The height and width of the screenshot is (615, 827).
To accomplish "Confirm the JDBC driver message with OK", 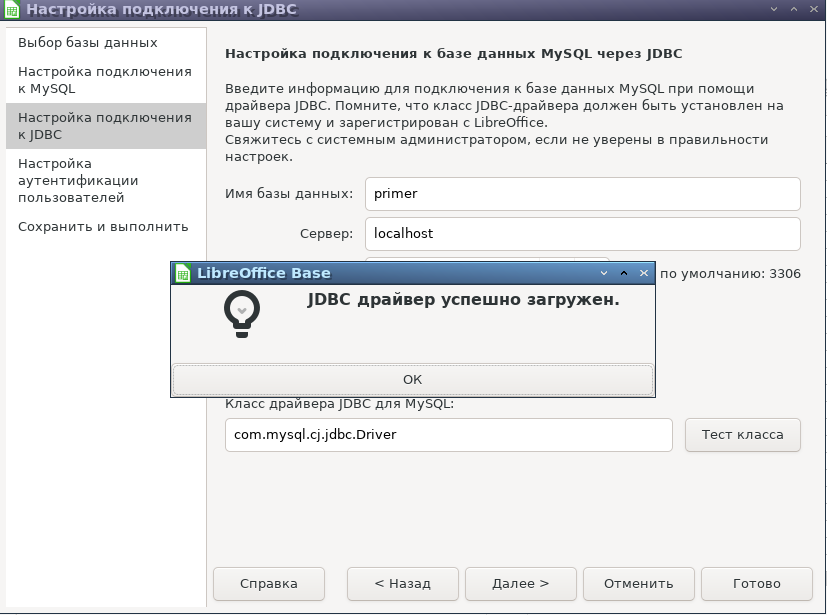I will click(412, 379).
